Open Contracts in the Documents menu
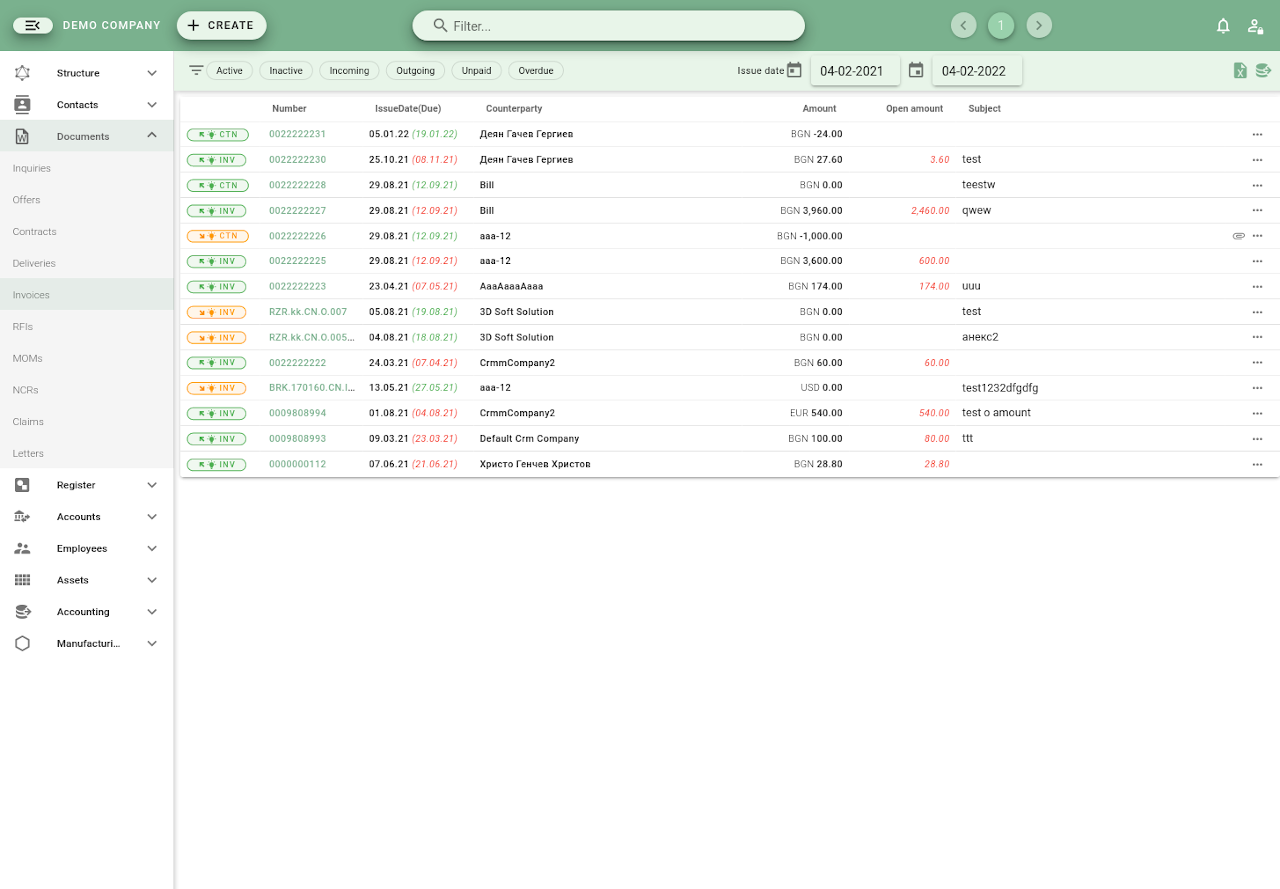 point(35,232)
